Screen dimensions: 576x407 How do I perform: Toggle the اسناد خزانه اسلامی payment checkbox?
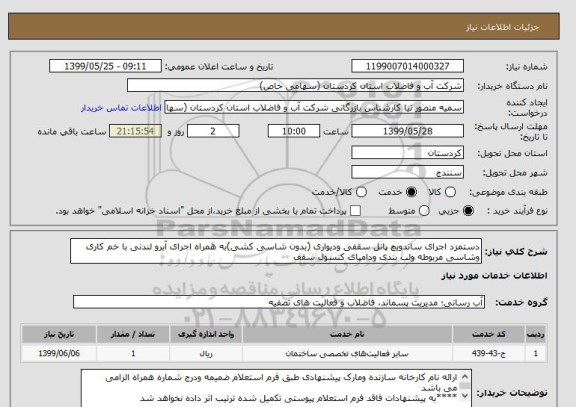point(355,211)
